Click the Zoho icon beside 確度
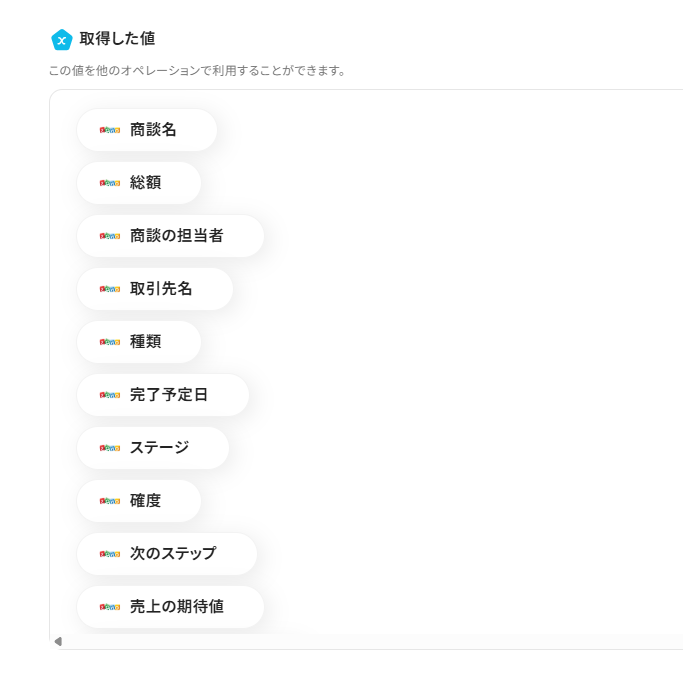Viewport: 683px width, 679px height. tap(110, 501)
